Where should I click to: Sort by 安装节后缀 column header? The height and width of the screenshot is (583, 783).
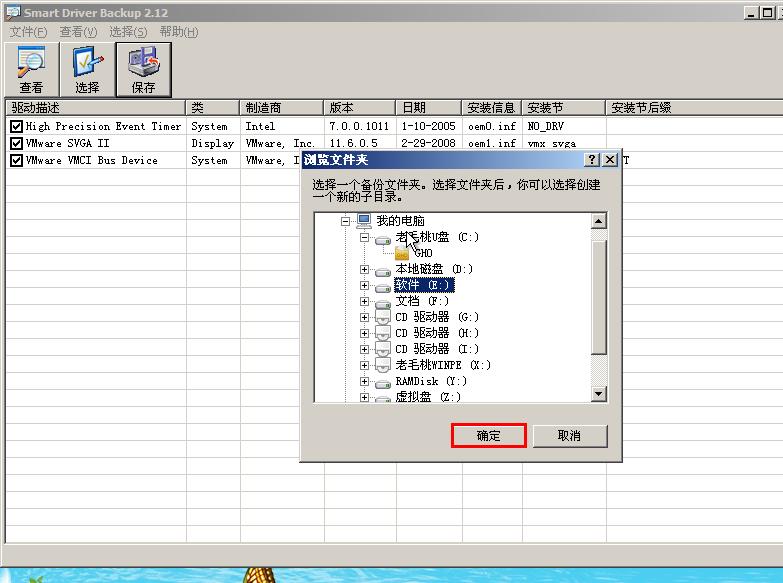coord(694,107)
